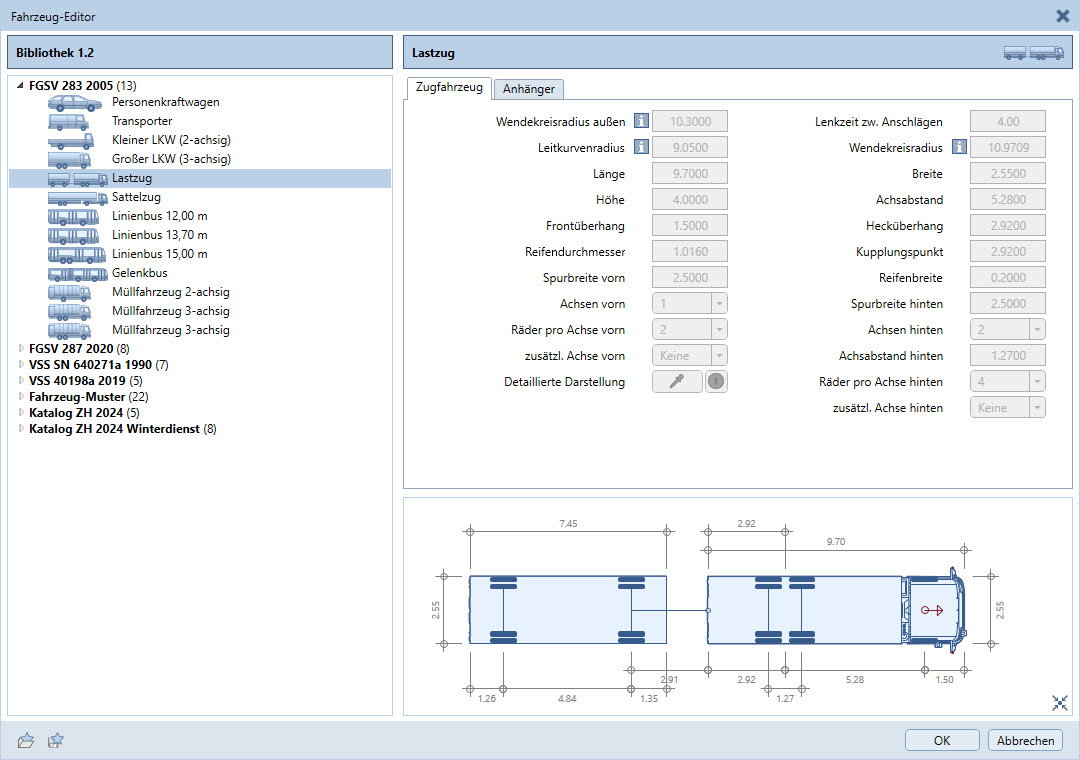Select the Personenkraftwagen car icon

[x=75, y=102]
